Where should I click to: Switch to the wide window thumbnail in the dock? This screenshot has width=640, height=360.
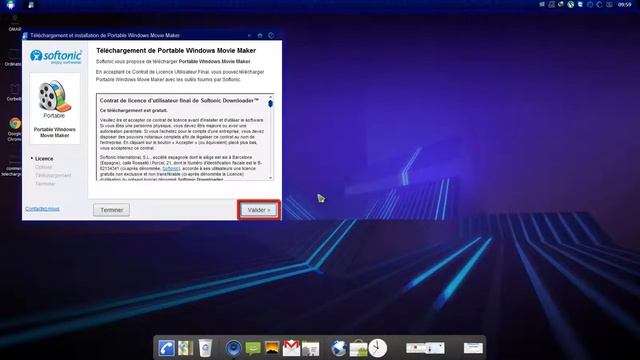(x=425, y=348)
